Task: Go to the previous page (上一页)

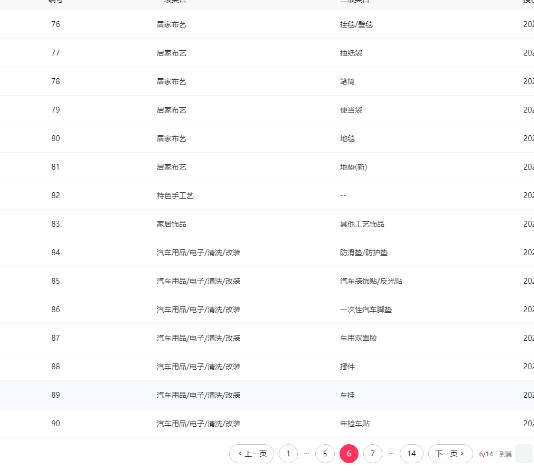Action: (251, 454)
